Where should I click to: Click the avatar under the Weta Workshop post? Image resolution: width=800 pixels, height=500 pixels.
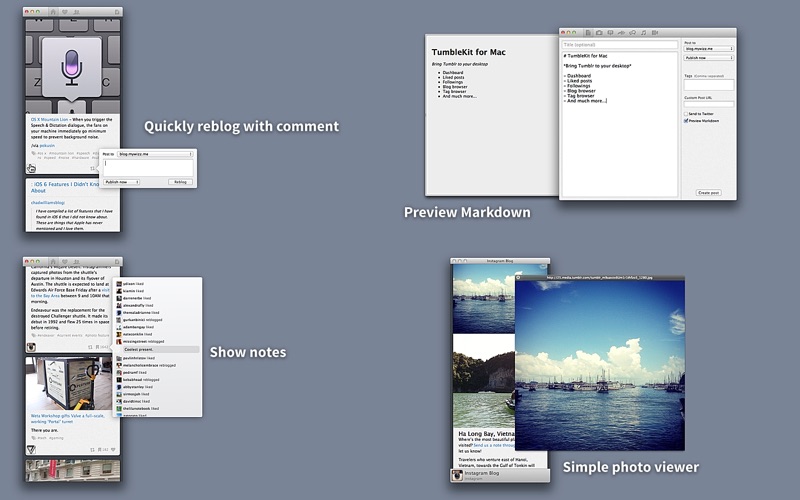tap(31, 449)
